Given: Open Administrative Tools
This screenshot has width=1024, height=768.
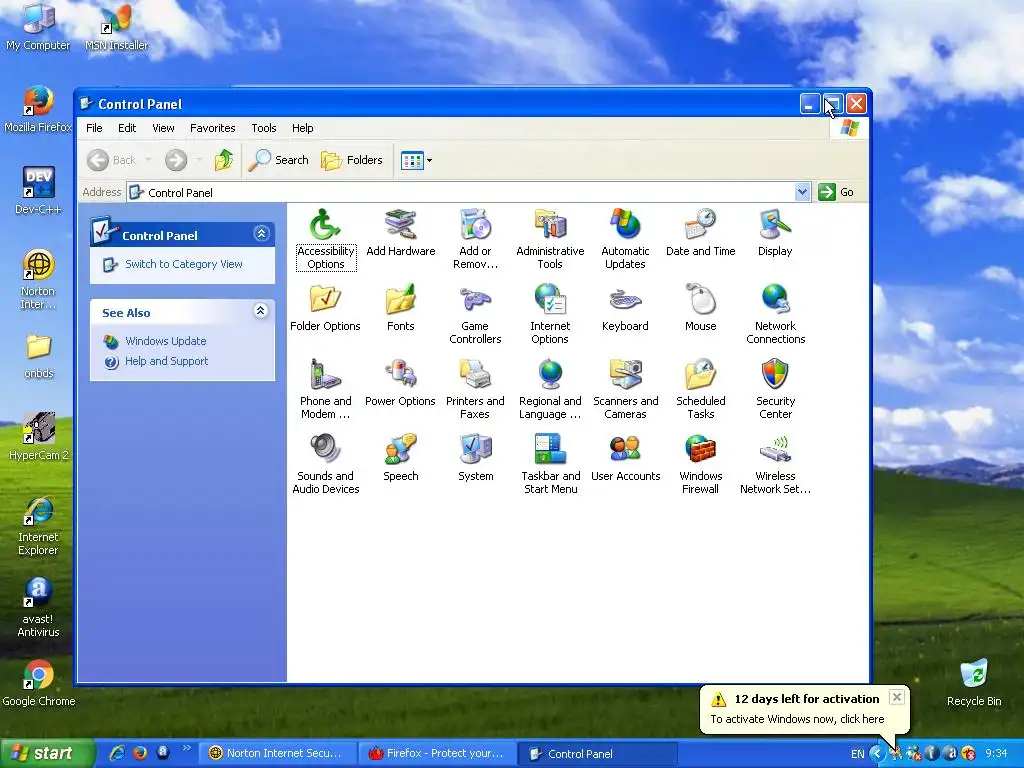Looking at the screenshot, I should point(550,239).
